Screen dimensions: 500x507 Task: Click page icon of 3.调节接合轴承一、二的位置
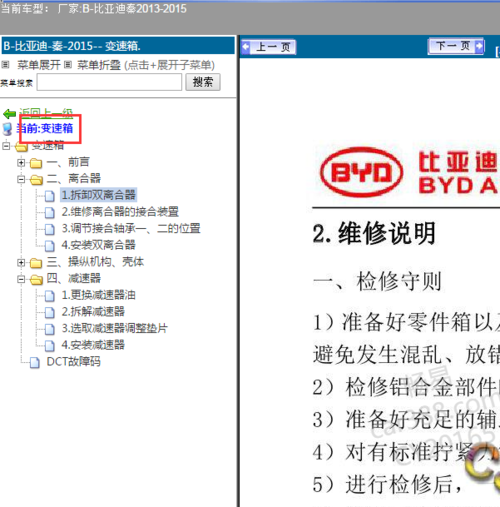tap(50, 229)
